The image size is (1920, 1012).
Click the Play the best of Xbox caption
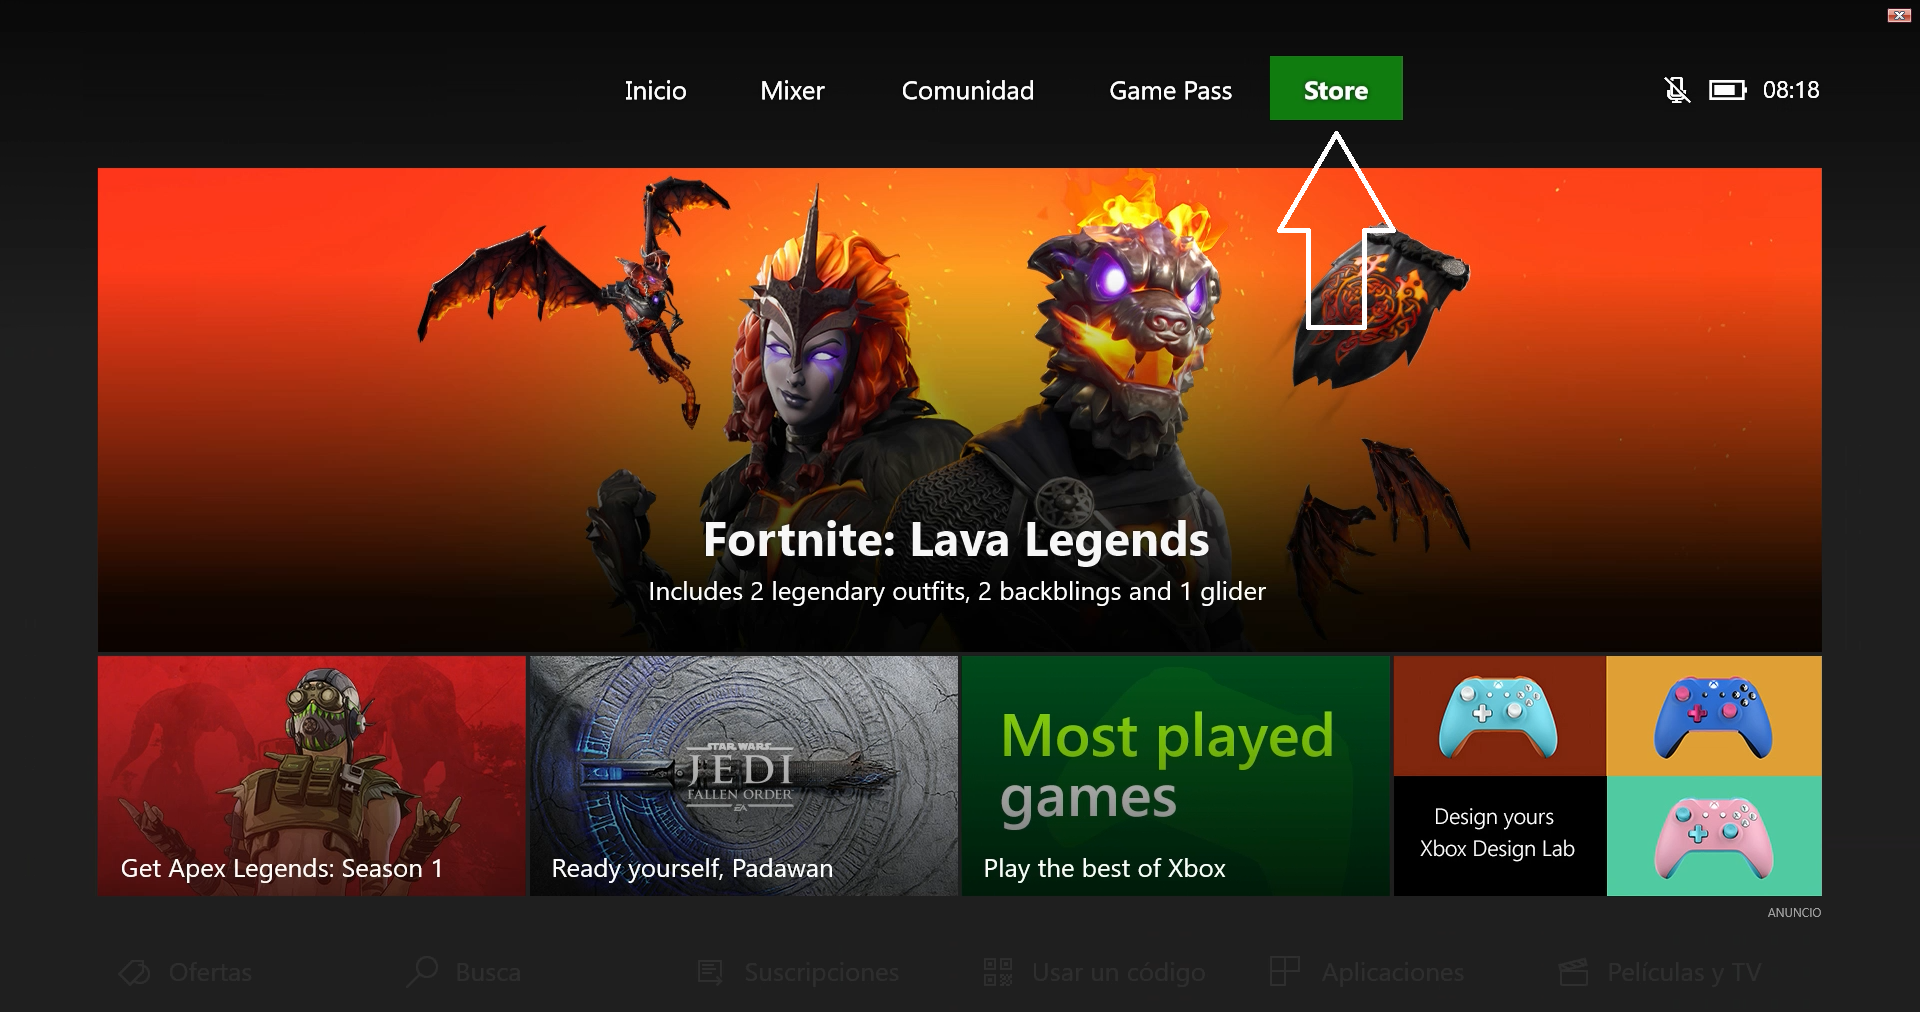coord(1104,868)
